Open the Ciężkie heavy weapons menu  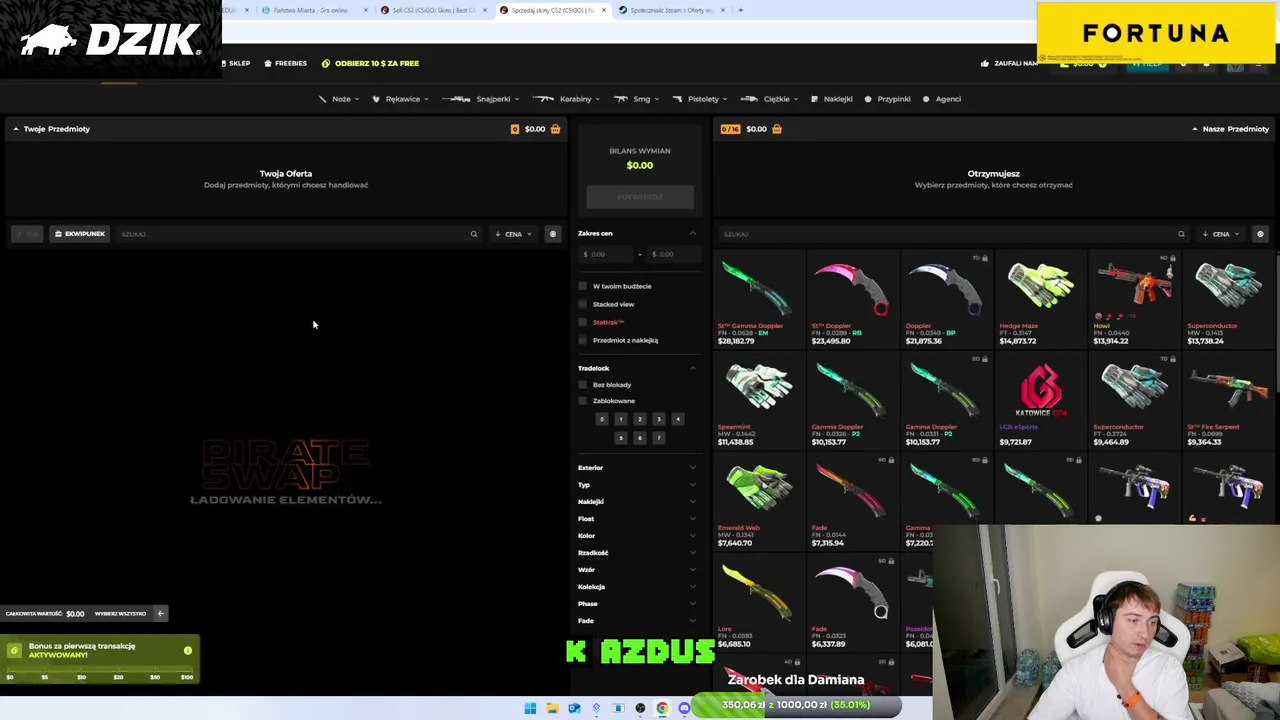coord(769,99)
